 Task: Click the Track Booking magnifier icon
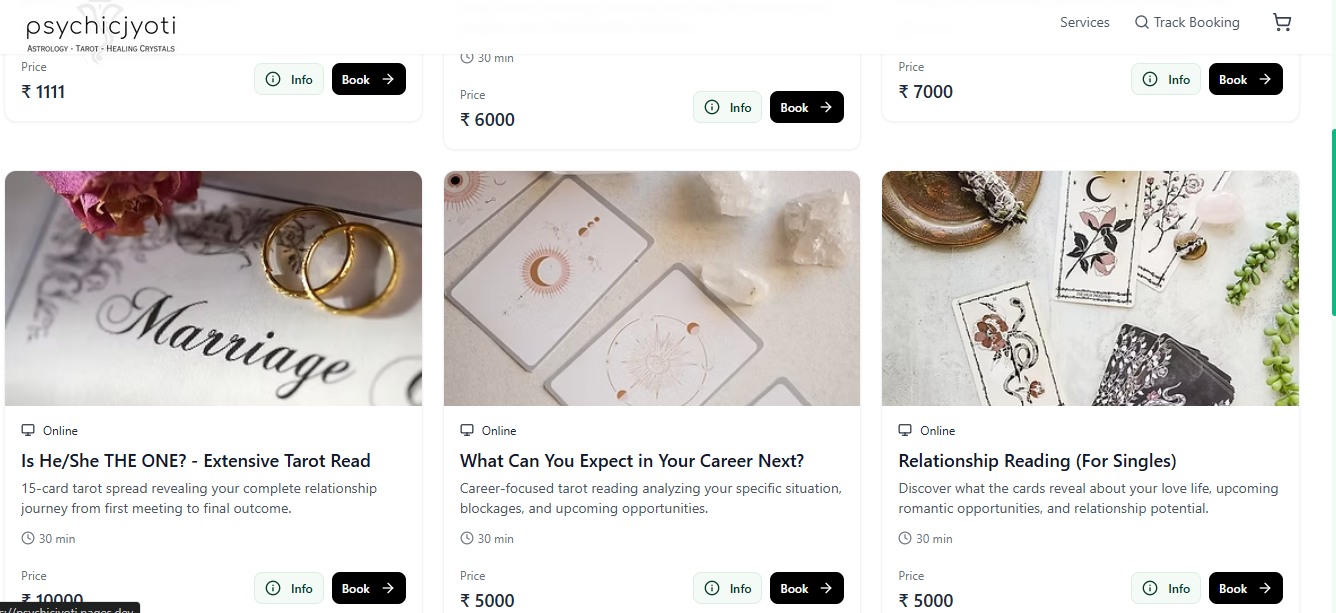[1141, 23]
